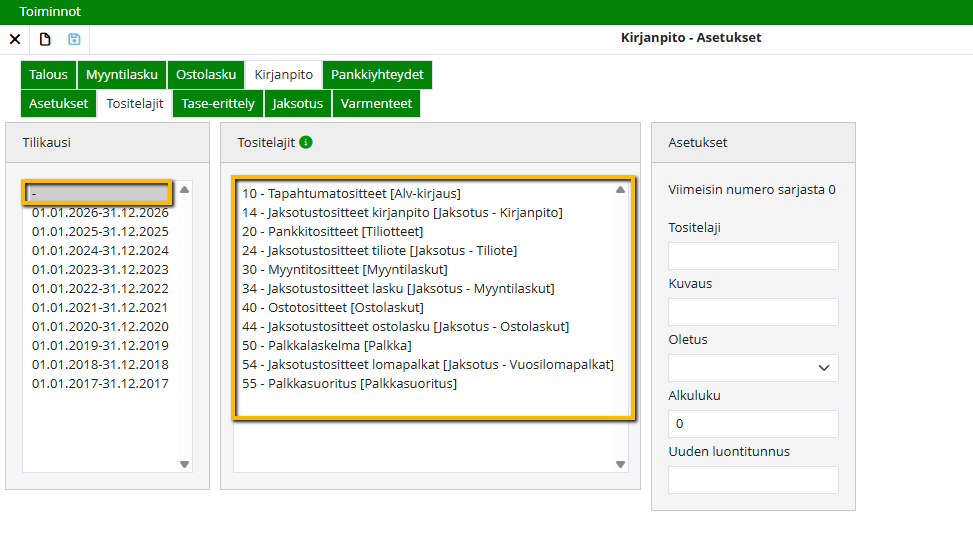The height and width of the screenshot is (548, 973).
Task: Click the Tositelaji input field
Action: (753, 256)
